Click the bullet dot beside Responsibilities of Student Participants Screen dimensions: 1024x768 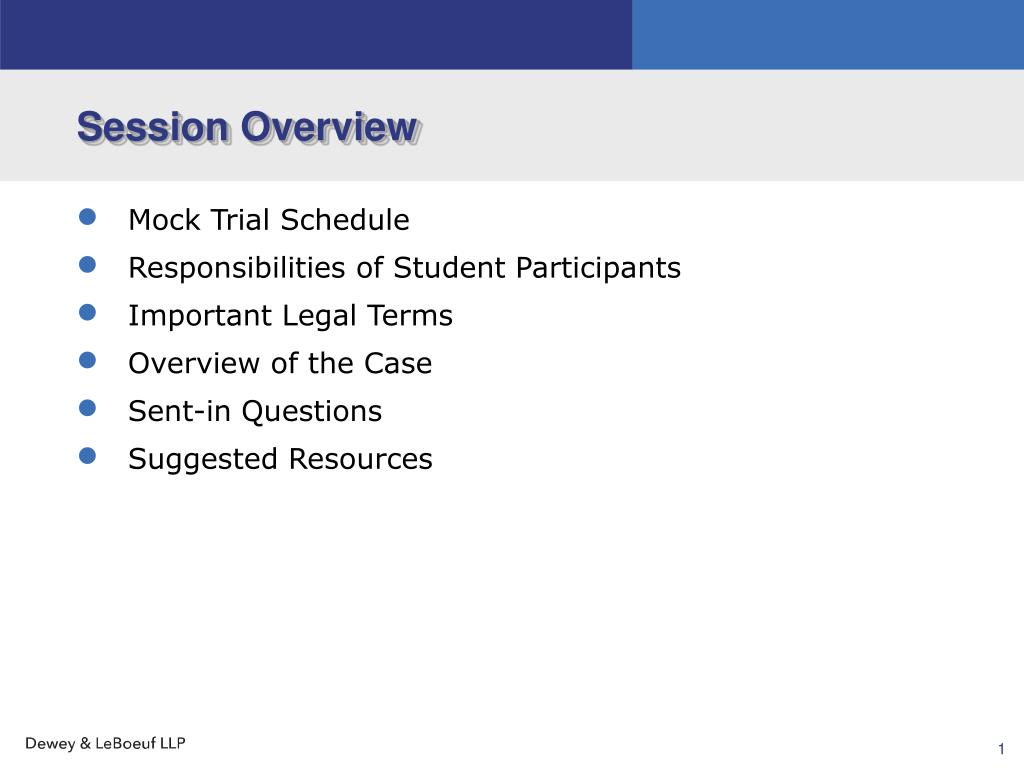[88, 264]
